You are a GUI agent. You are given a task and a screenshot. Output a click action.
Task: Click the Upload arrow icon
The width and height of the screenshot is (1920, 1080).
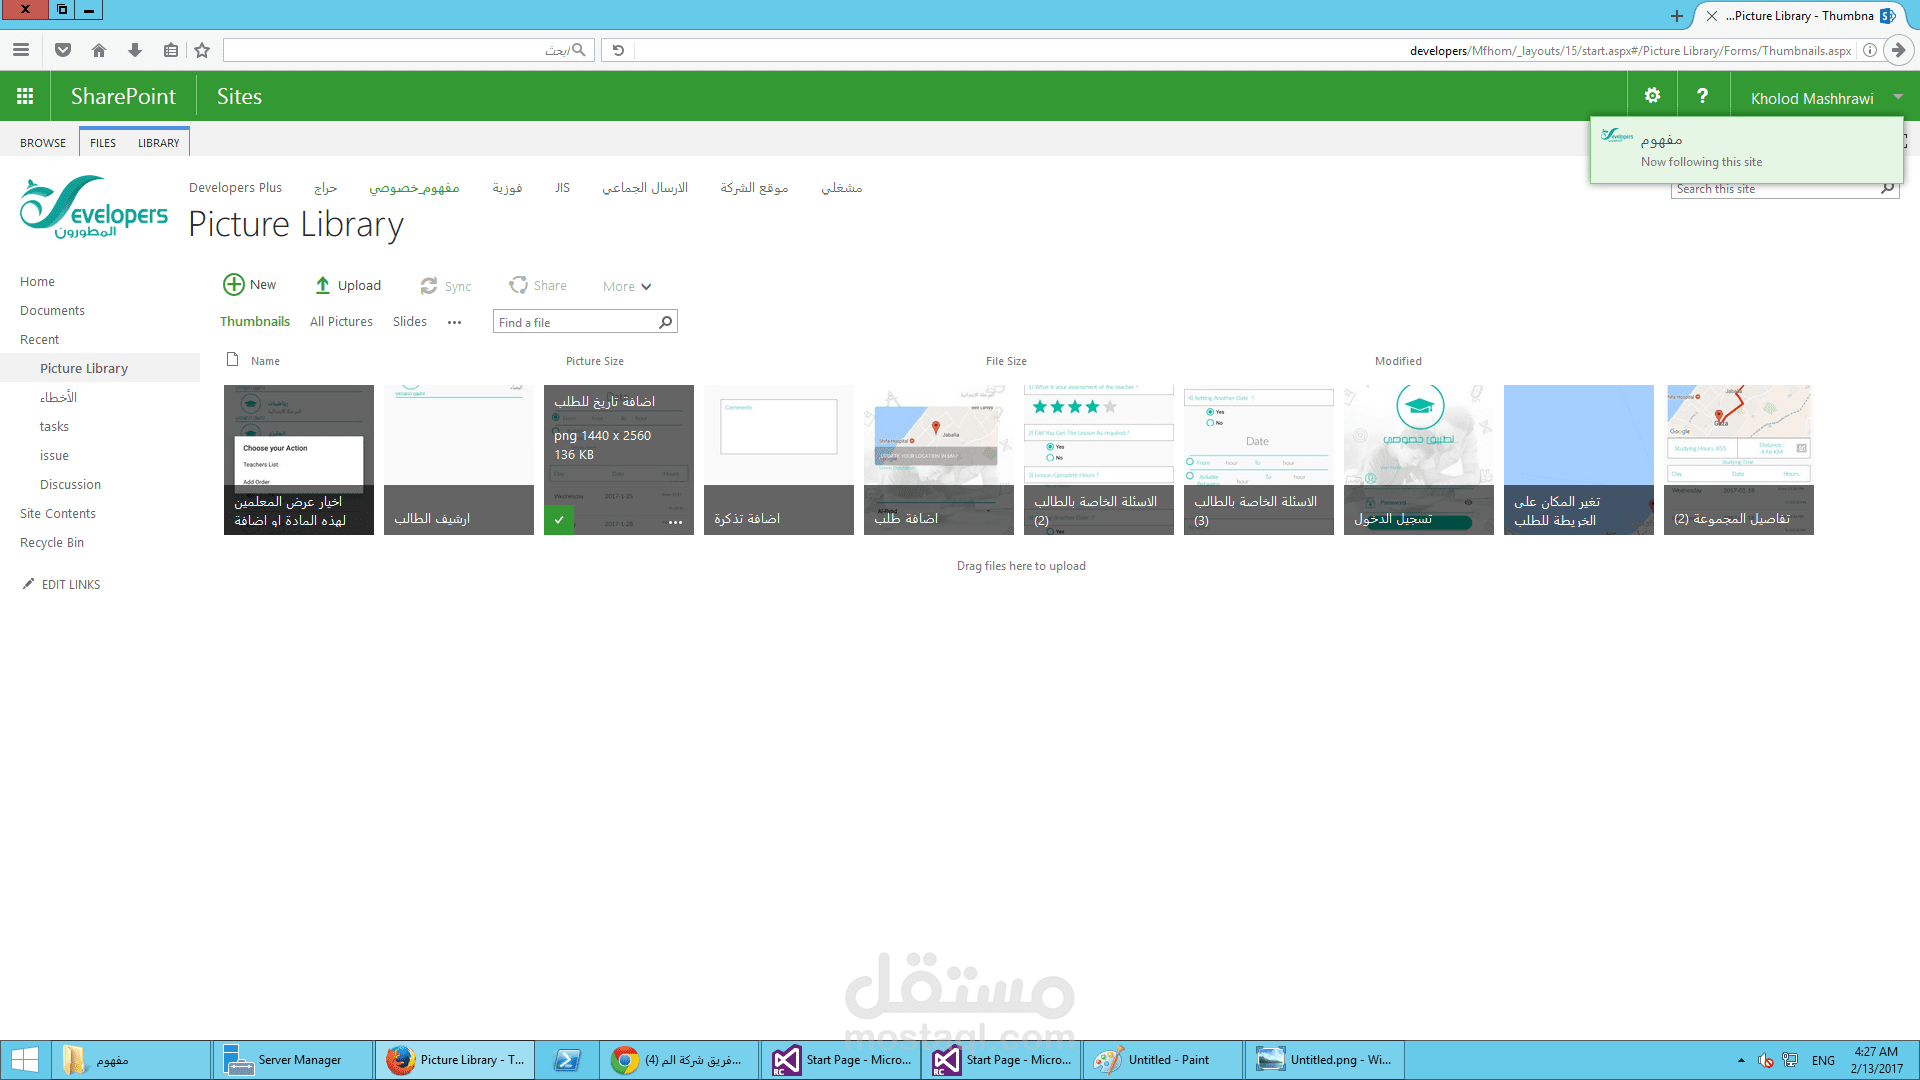322,285
